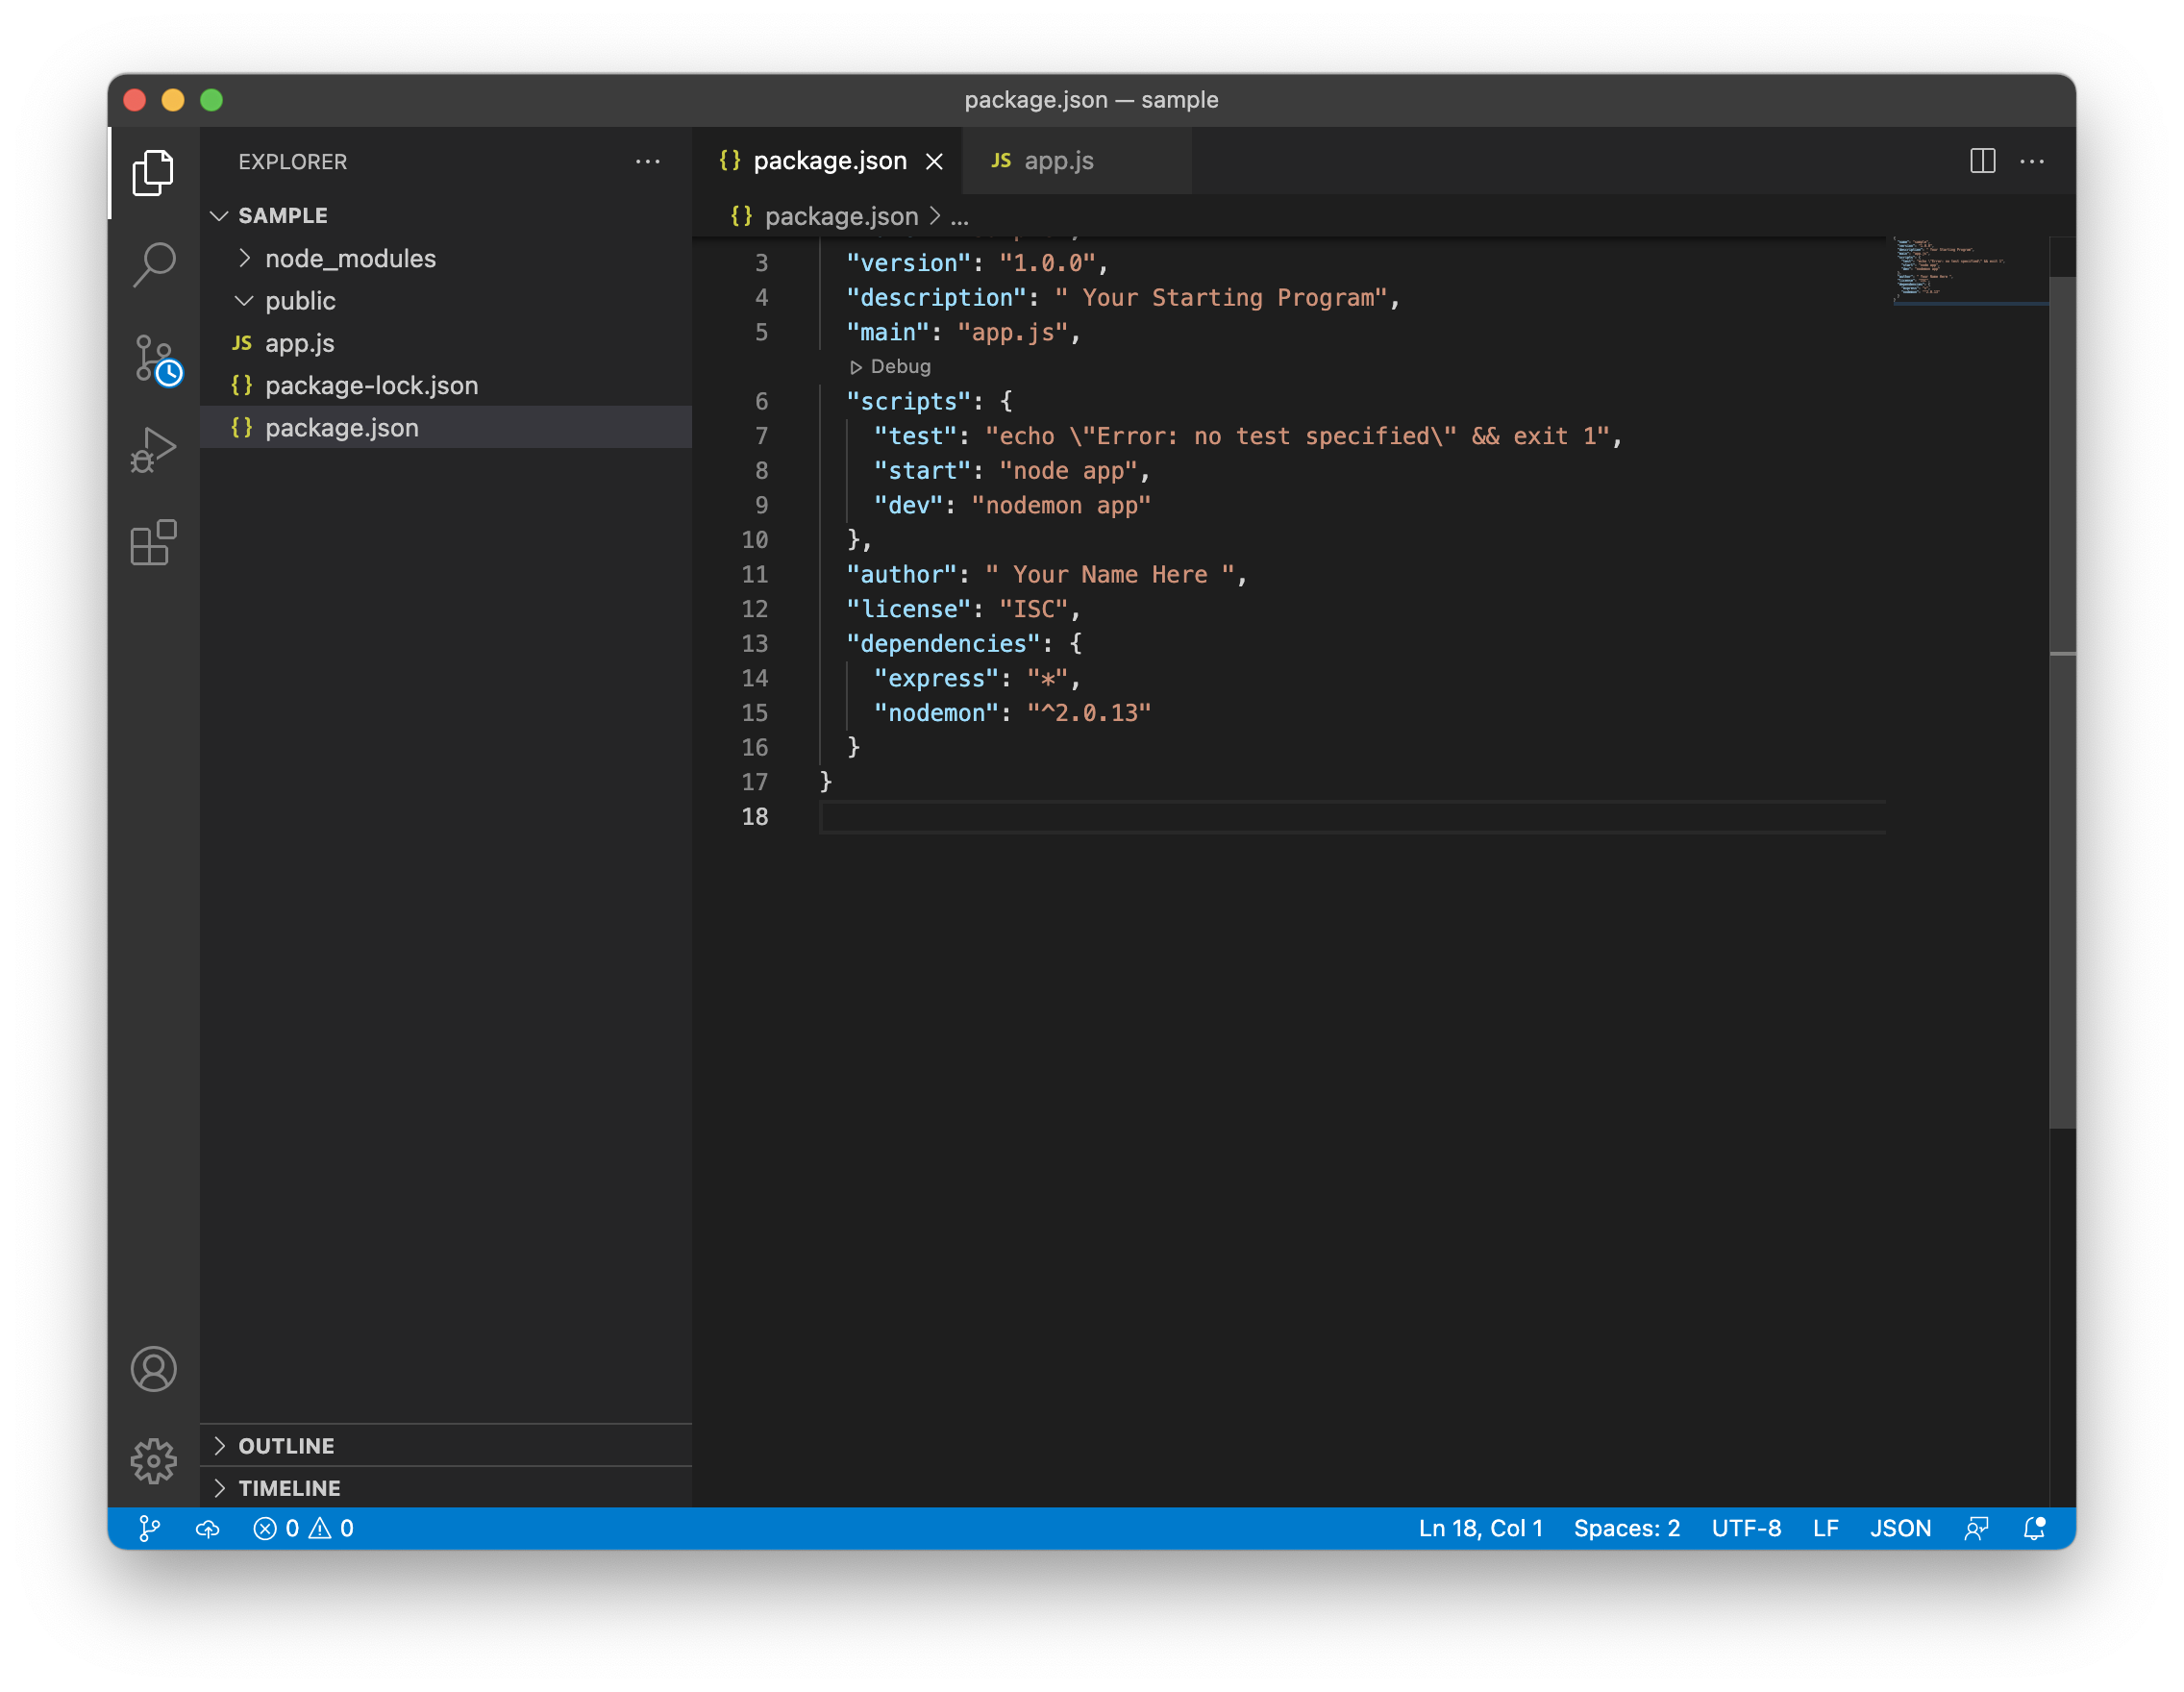This screenshot has width=2184, height=1692.
Task: Collapse the public folder
Action: tap(299, 301)
